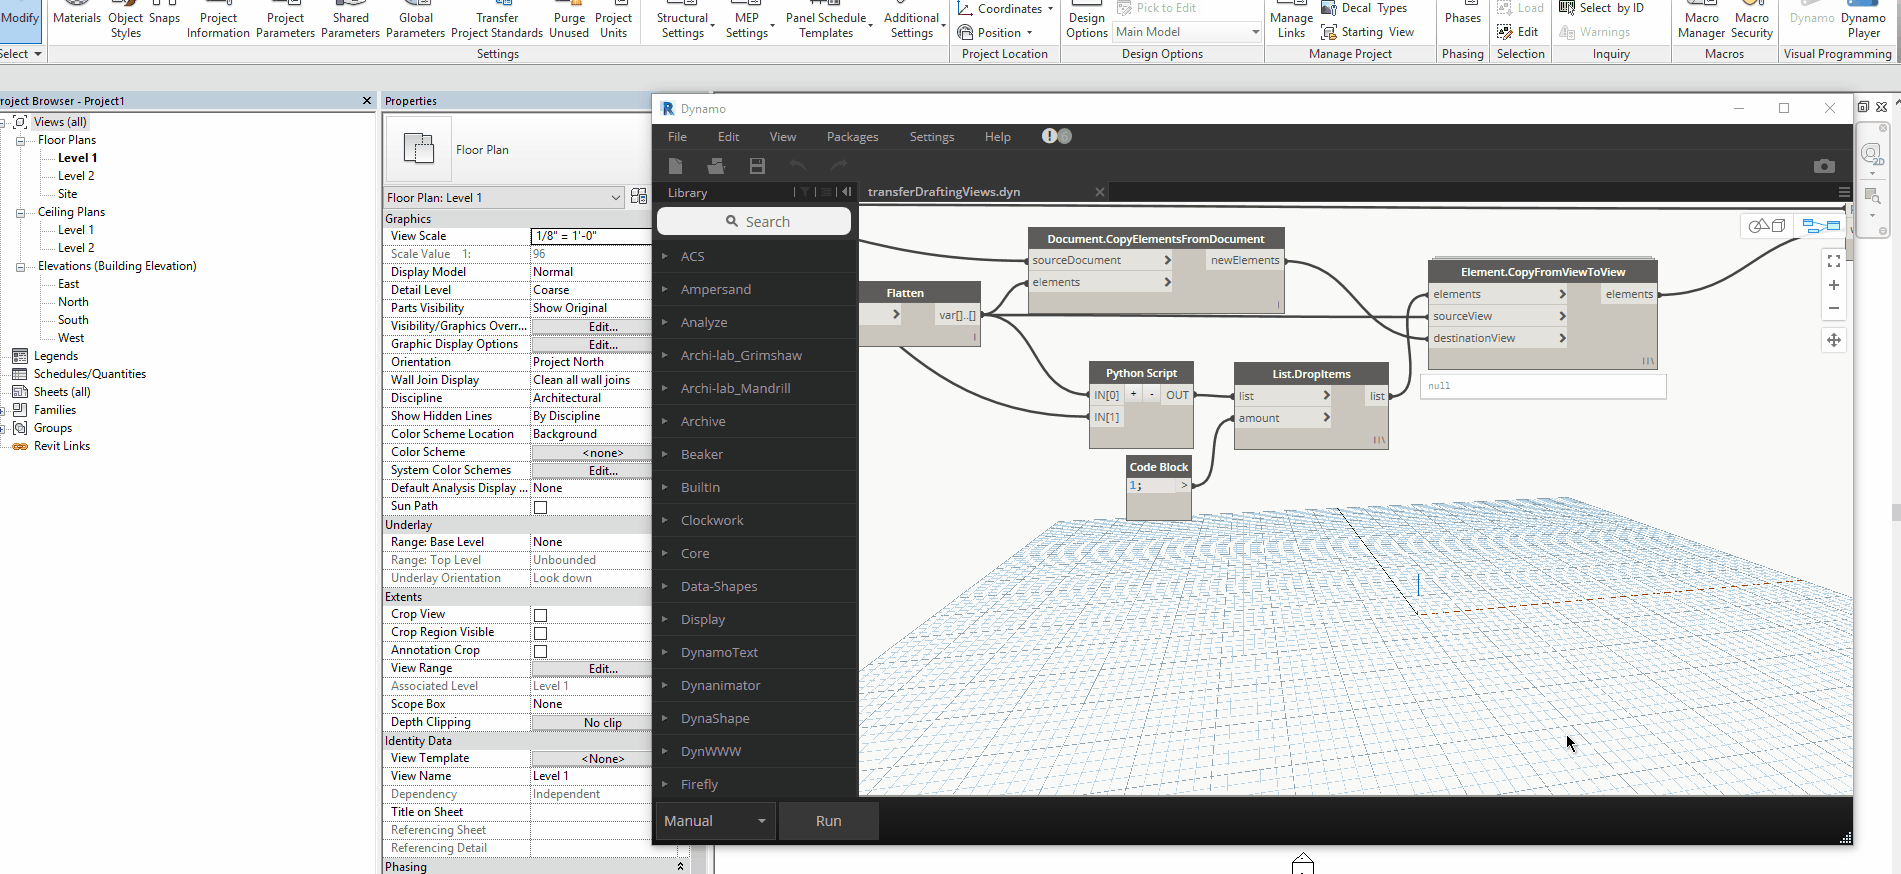Open Dynamo View menu
The height and width of the screenshot is (874, 1901).
pyautogui.click(x=782, y=137)
